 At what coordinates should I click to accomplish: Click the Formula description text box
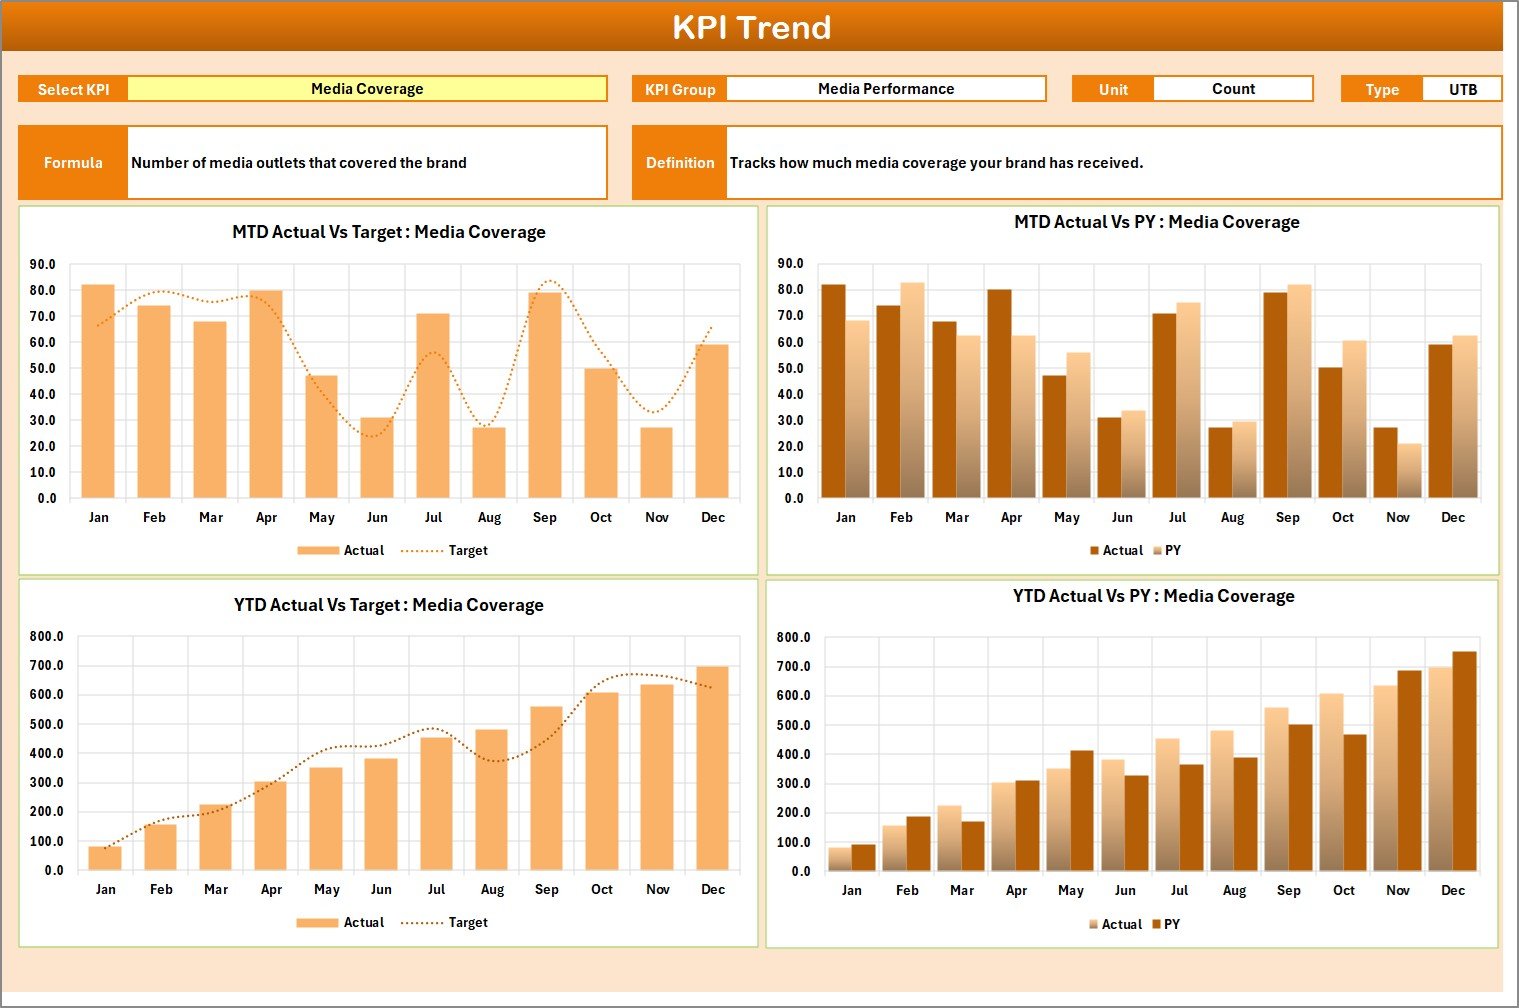(366, 162)
